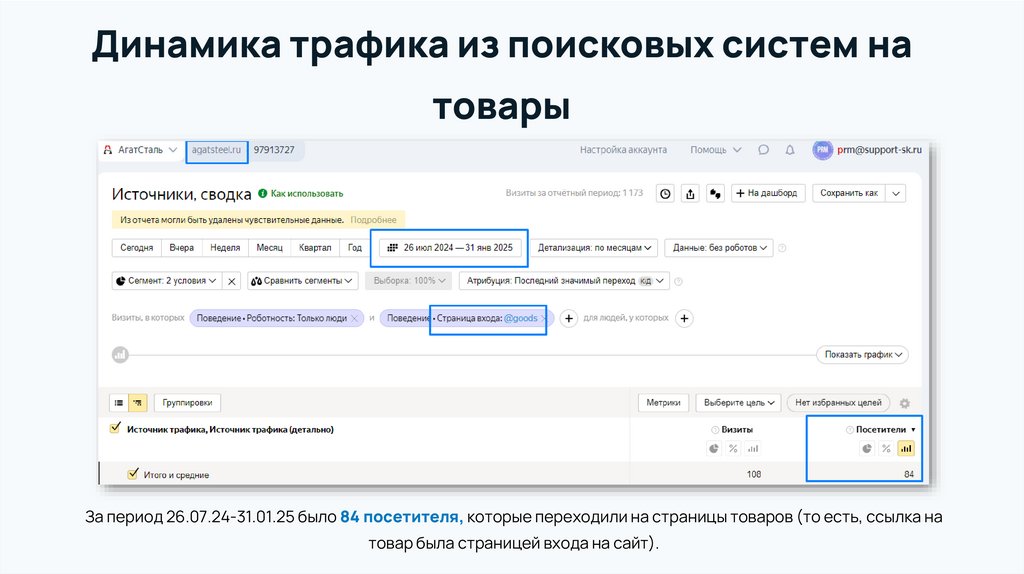The image size is (1024, 574).
Task: Click counter number 97913727
Action: [274, 150]
